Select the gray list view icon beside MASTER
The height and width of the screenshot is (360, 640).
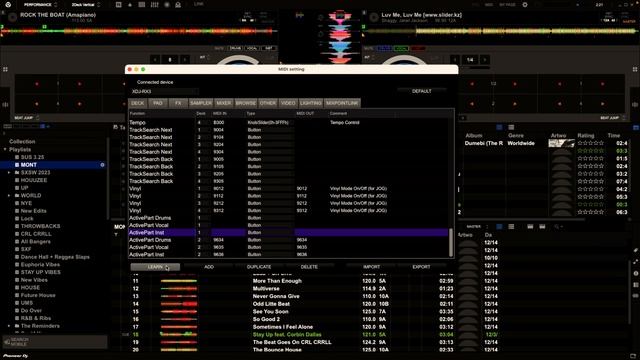point(511,227)
